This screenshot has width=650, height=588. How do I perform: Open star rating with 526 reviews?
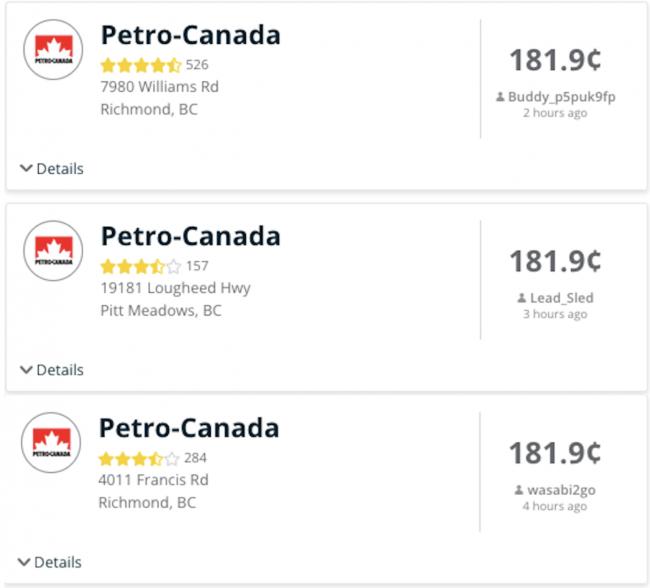tap(141, 65)
